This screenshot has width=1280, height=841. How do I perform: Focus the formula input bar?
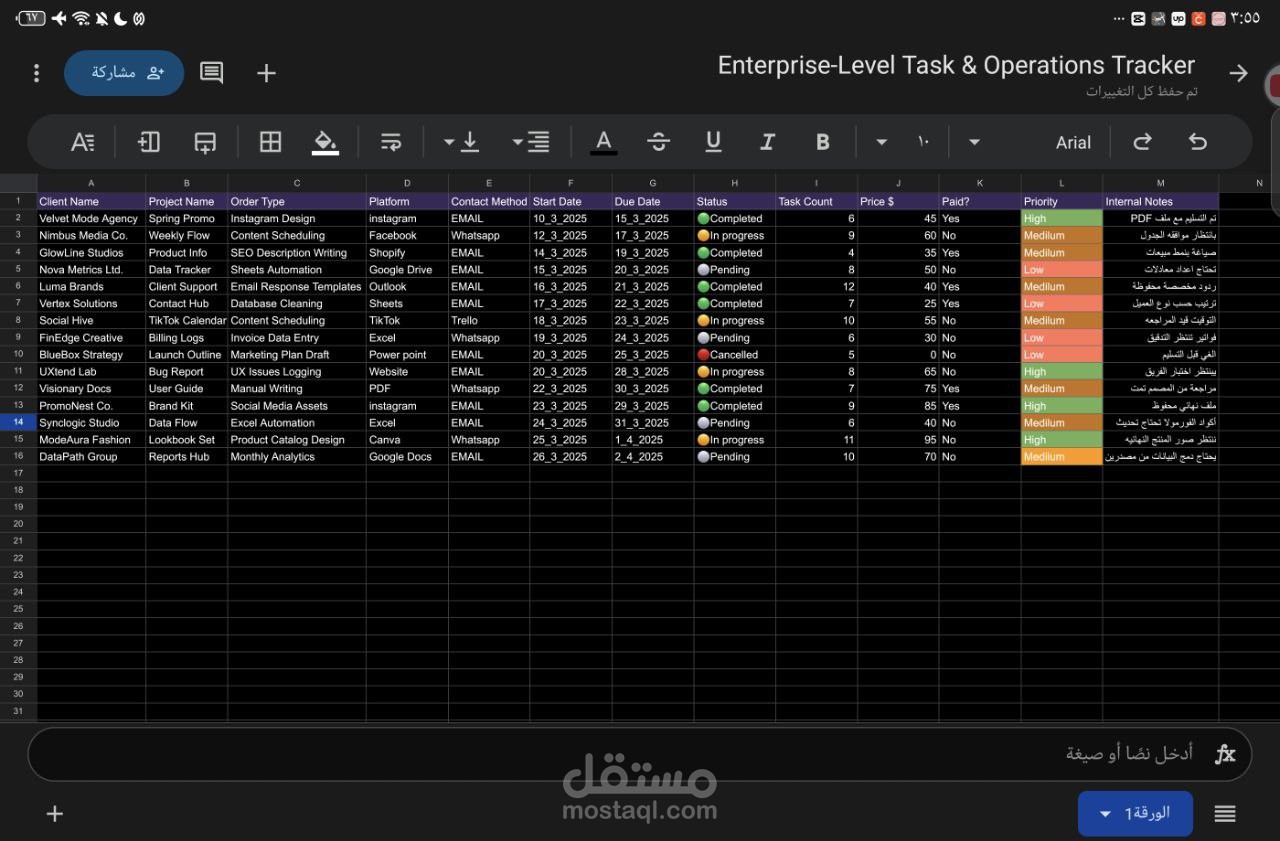point(640,754)
